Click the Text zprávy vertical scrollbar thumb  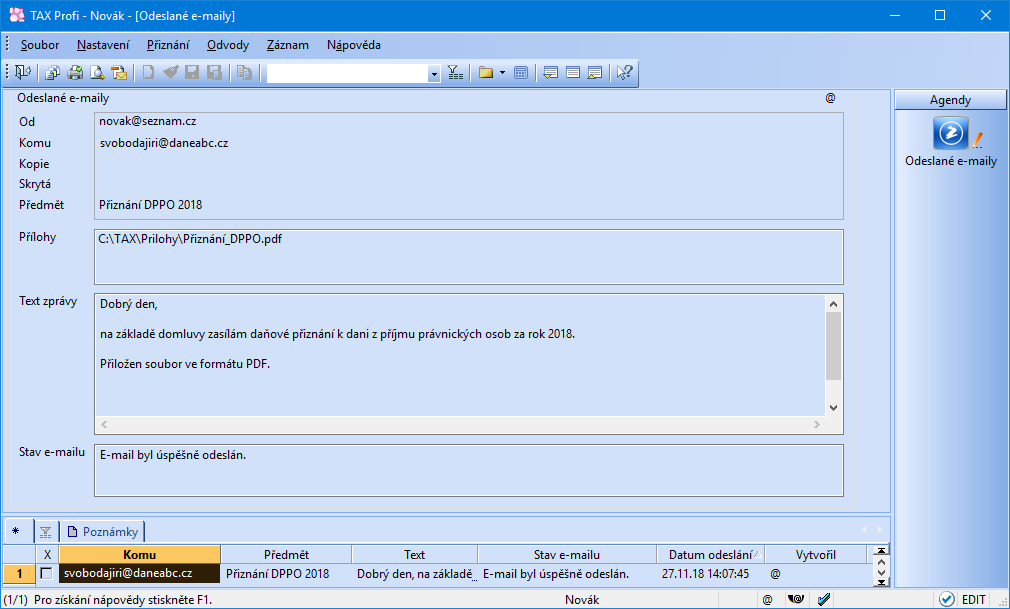click(x=834, y=346)
